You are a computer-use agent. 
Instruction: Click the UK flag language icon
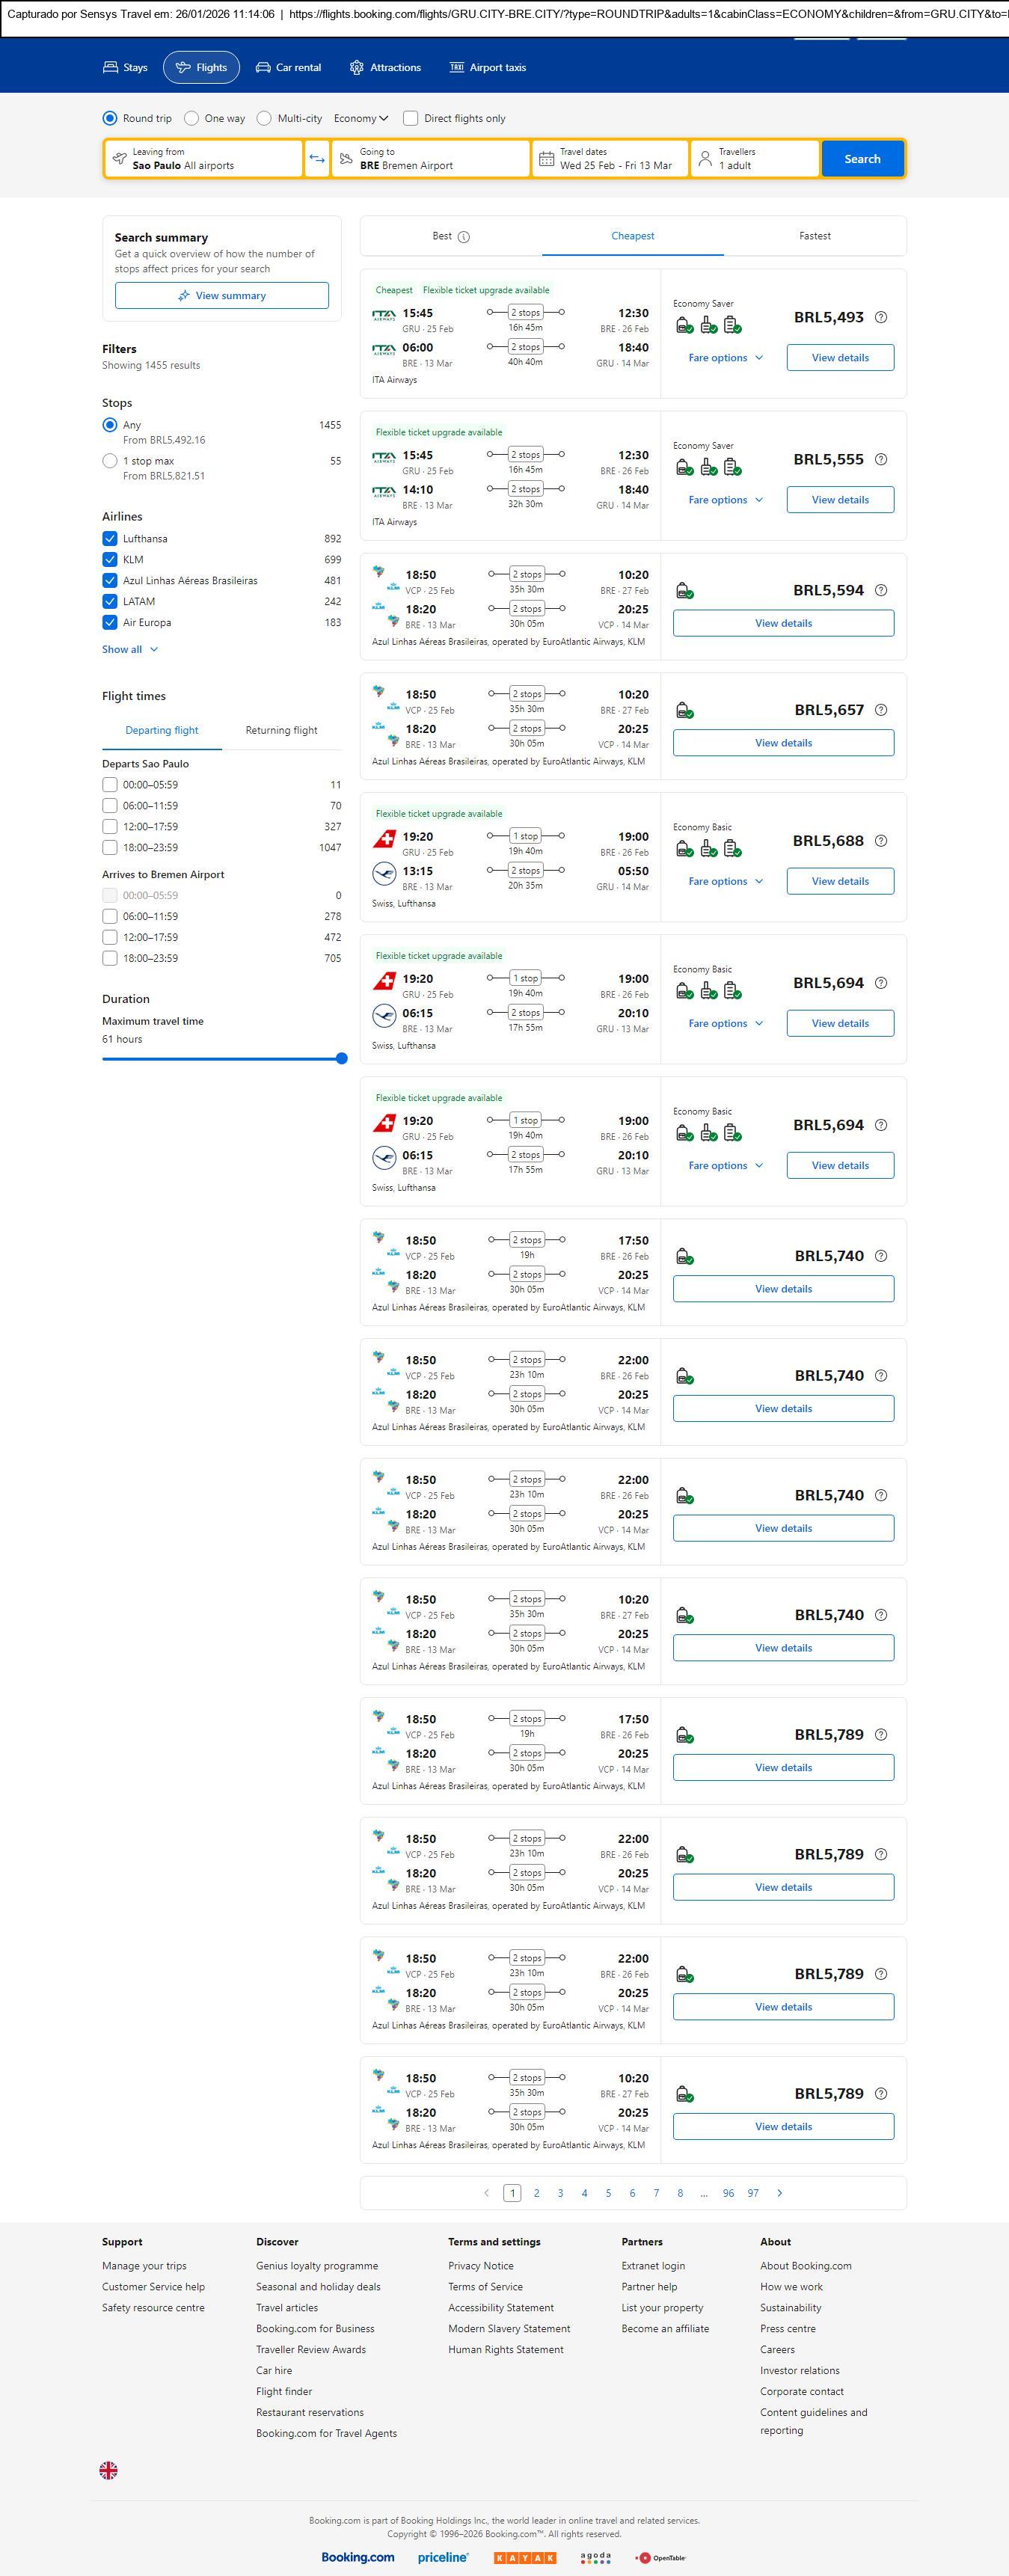(109, 2470)
